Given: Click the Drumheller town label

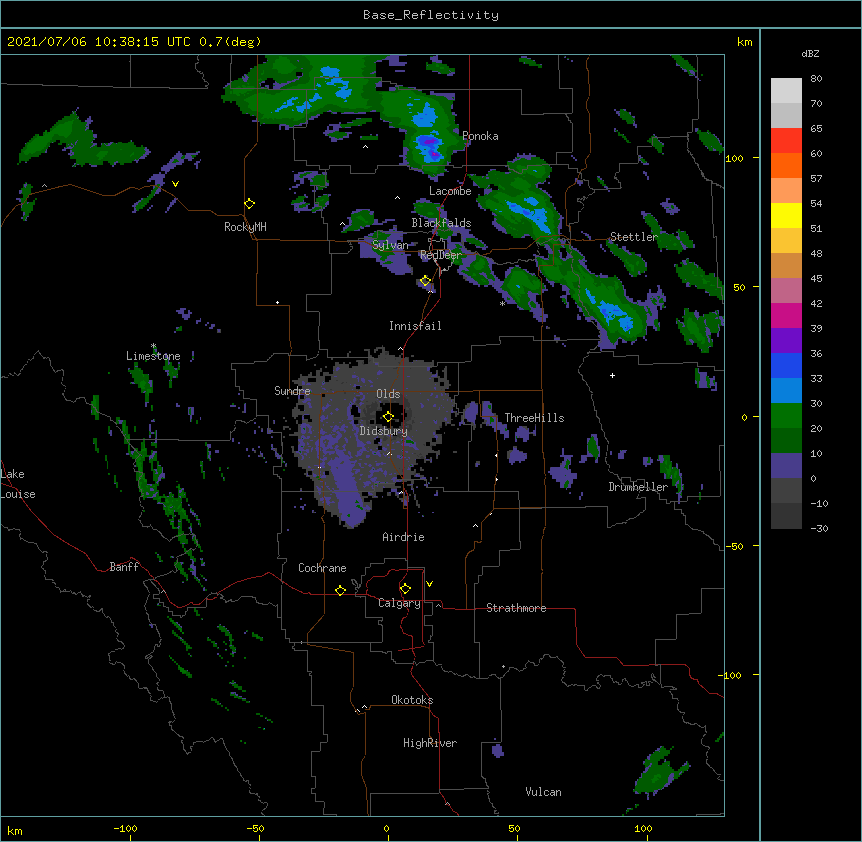Looking at the screenshot, I should tap(638, 487).
